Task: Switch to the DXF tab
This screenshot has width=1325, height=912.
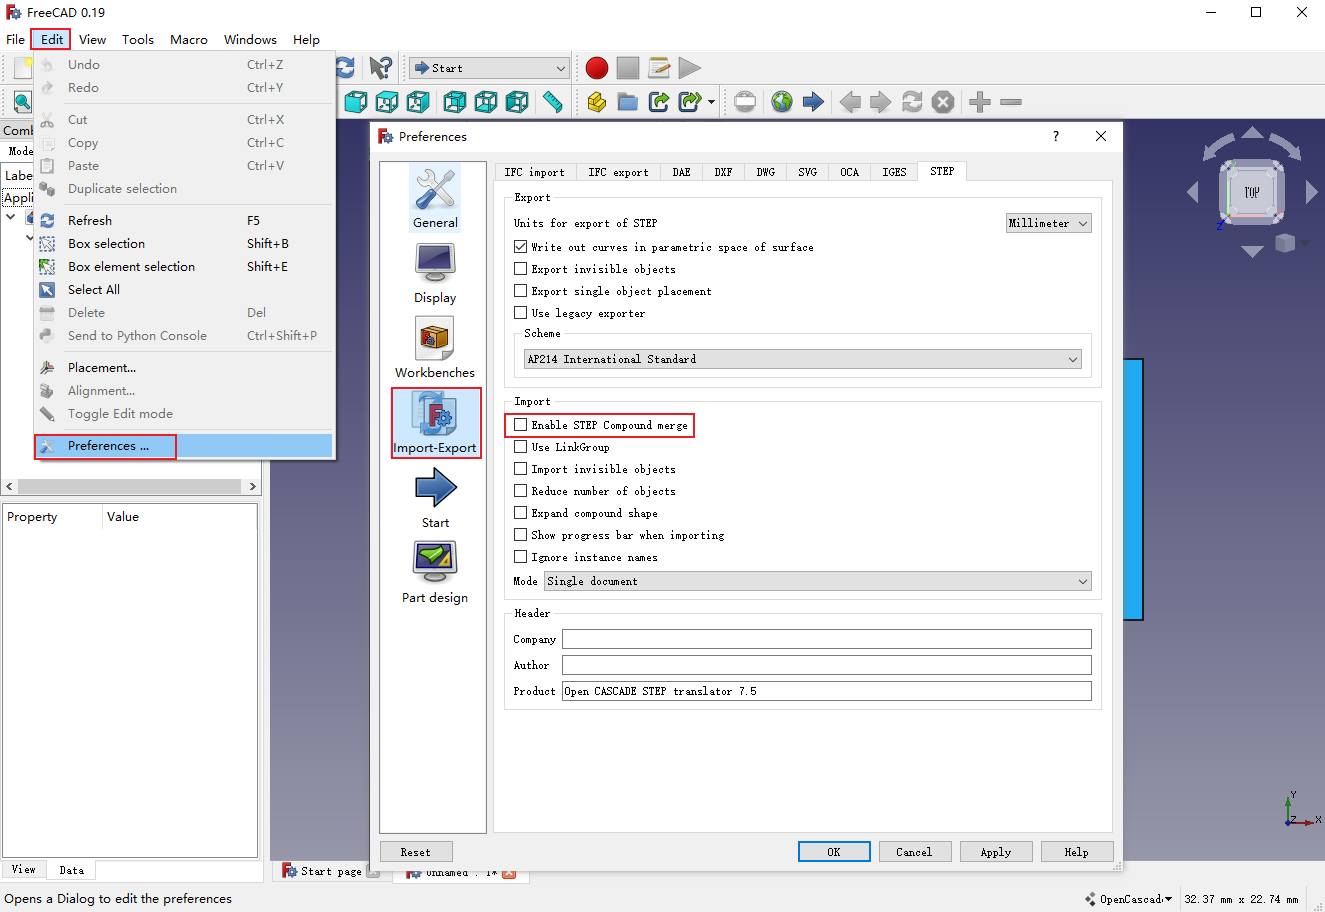Action: [723, 172]
